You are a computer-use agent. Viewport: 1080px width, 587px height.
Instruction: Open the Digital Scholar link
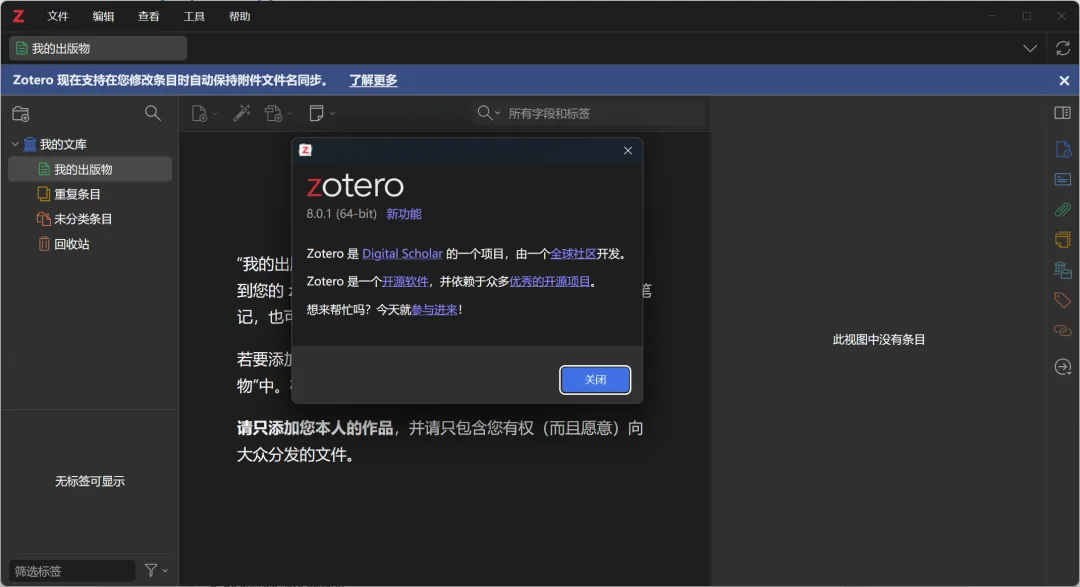pyautogui.click(x=402, y=254)
